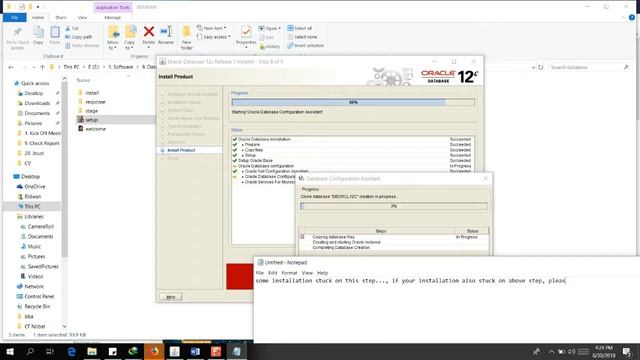Viewport: 640px width, 360px height.
Task: Click History in the Open group
Action: [269, 46]
